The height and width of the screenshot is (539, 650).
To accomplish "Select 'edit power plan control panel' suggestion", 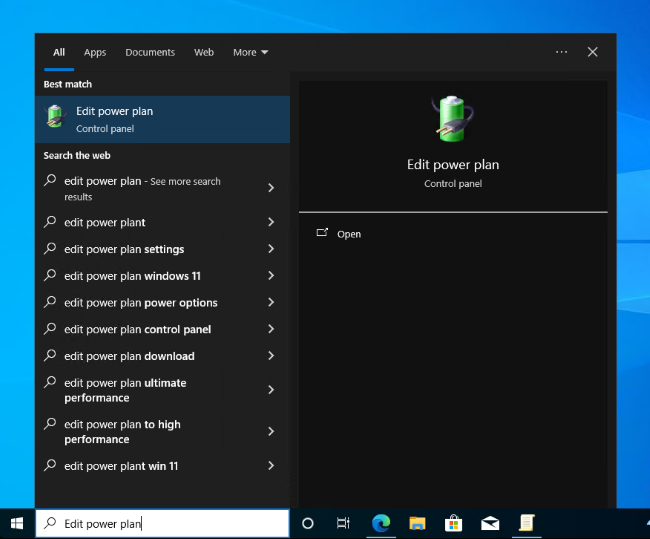I will 137,329.
